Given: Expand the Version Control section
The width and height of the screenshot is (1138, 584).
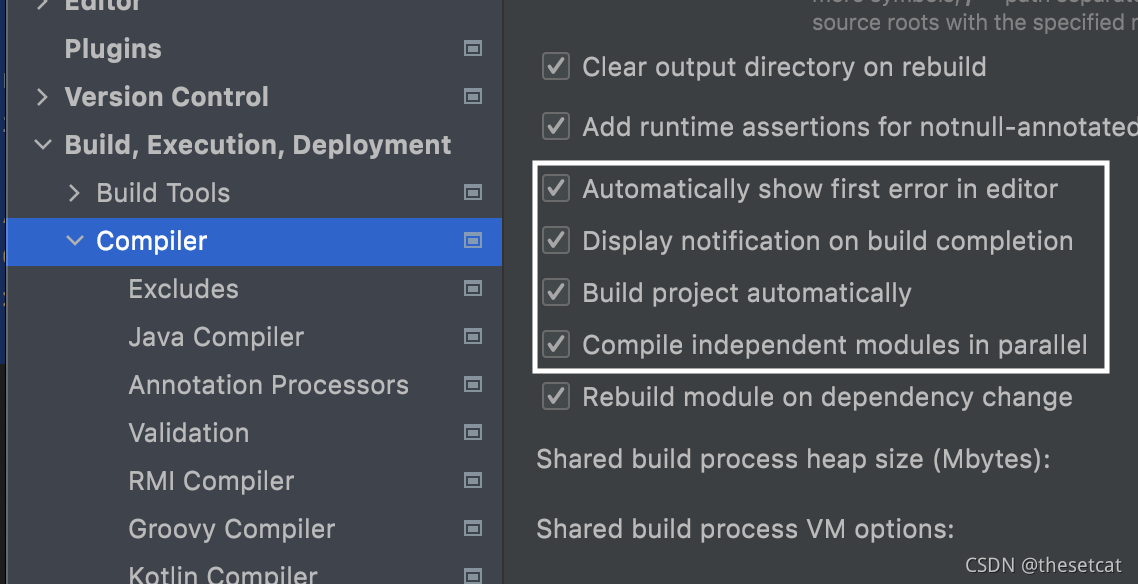Looking at the screenshot, I should tap(42, 97).
